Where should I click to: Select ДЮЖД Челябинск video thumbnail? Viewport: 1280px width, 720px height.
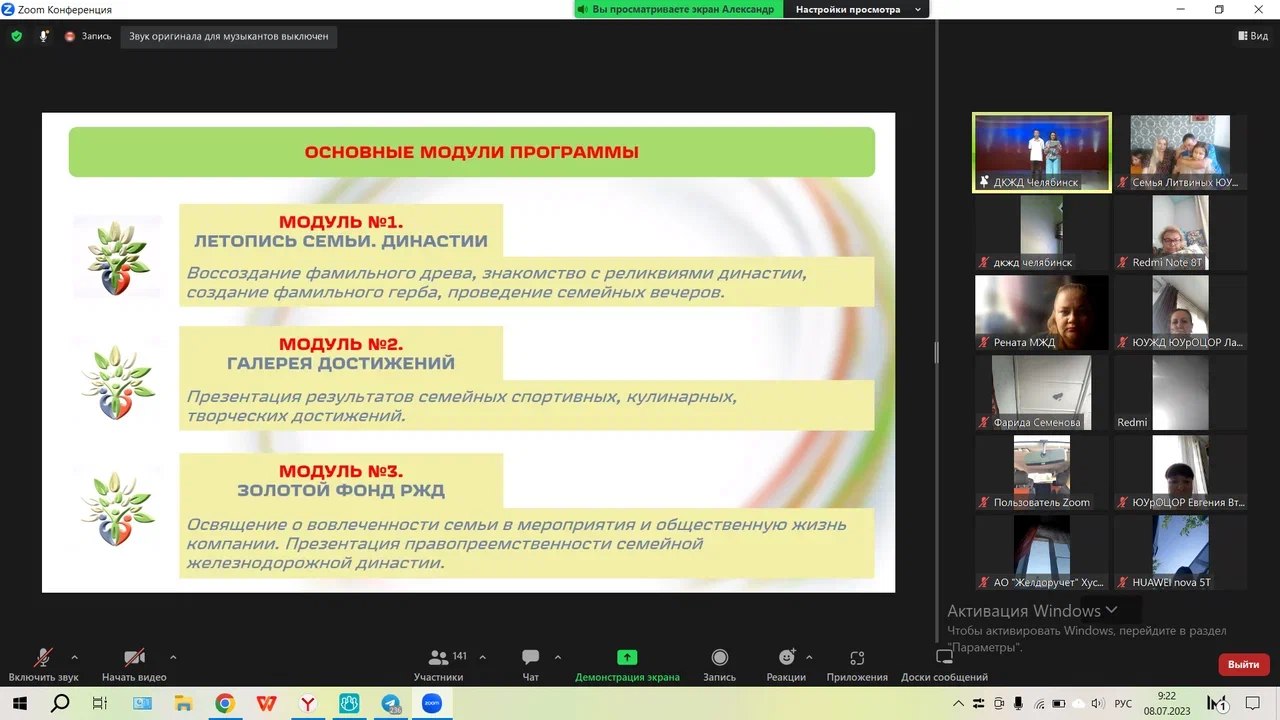click(1042, 152)
